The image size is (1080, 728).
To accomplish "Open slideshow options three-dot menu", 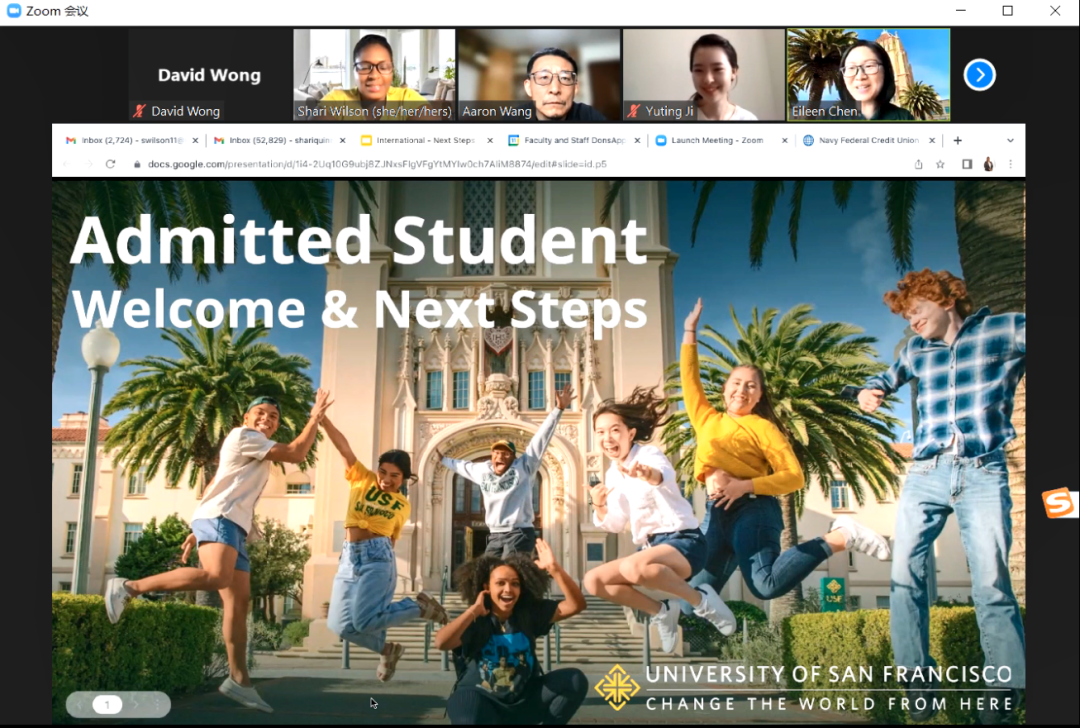I will 157,705.
